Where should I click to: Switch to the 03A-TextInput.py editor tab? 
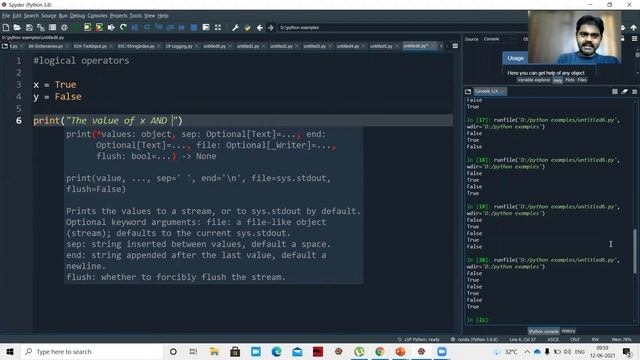click(x=90, y=46)
